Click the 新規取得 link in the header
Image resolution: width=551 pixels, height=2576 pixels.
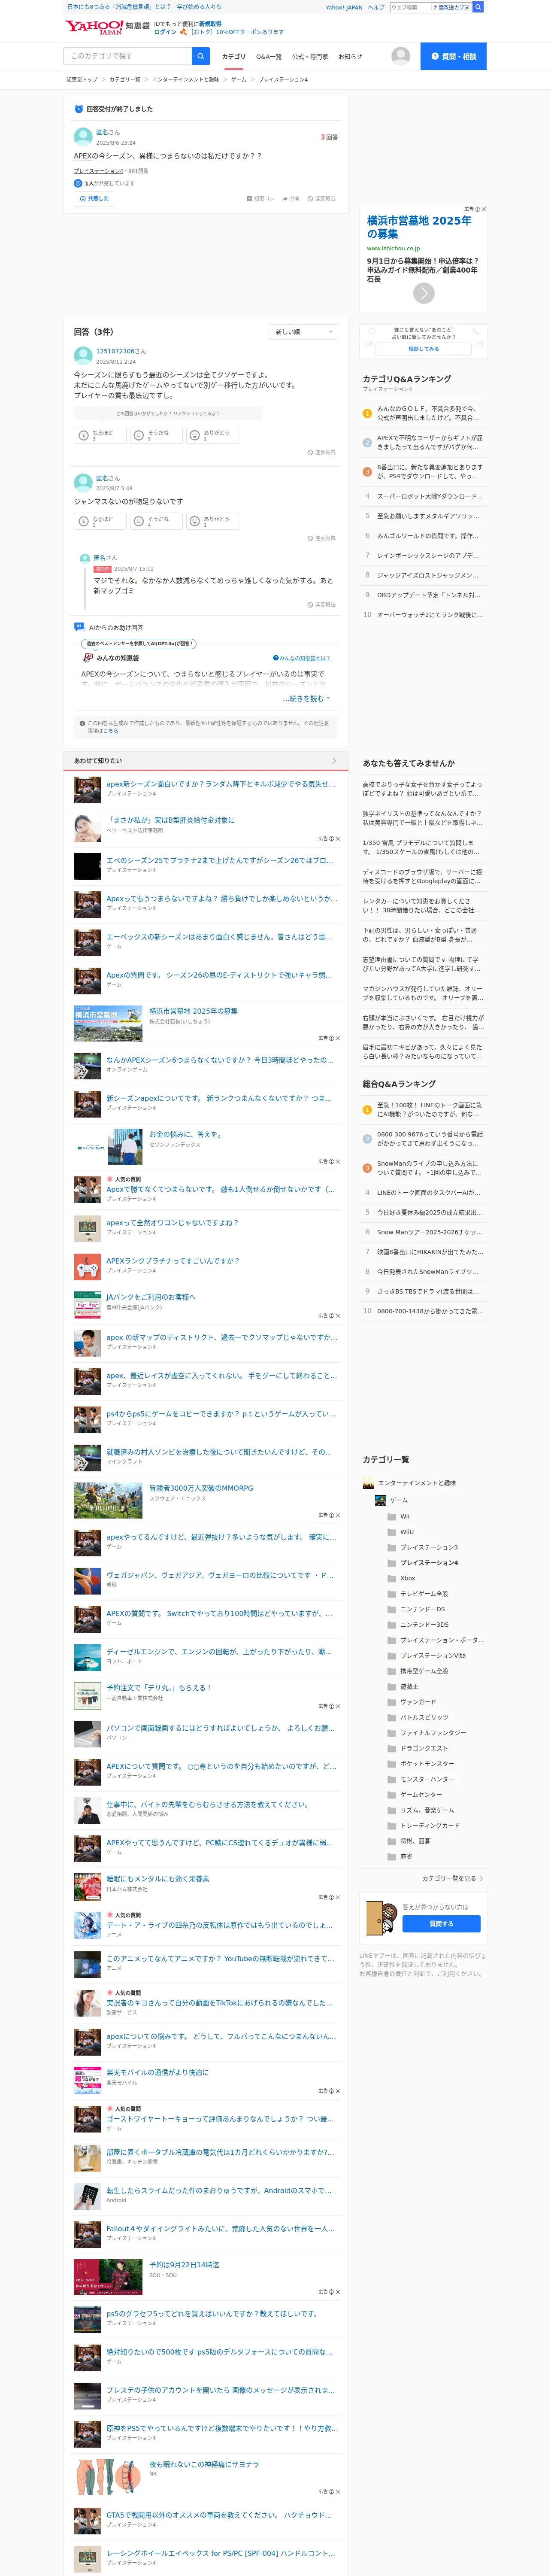(210, 23)
